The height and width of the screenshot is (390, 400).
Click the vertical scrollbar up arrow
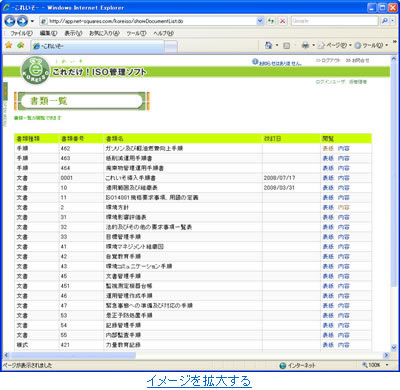point(393,60)
